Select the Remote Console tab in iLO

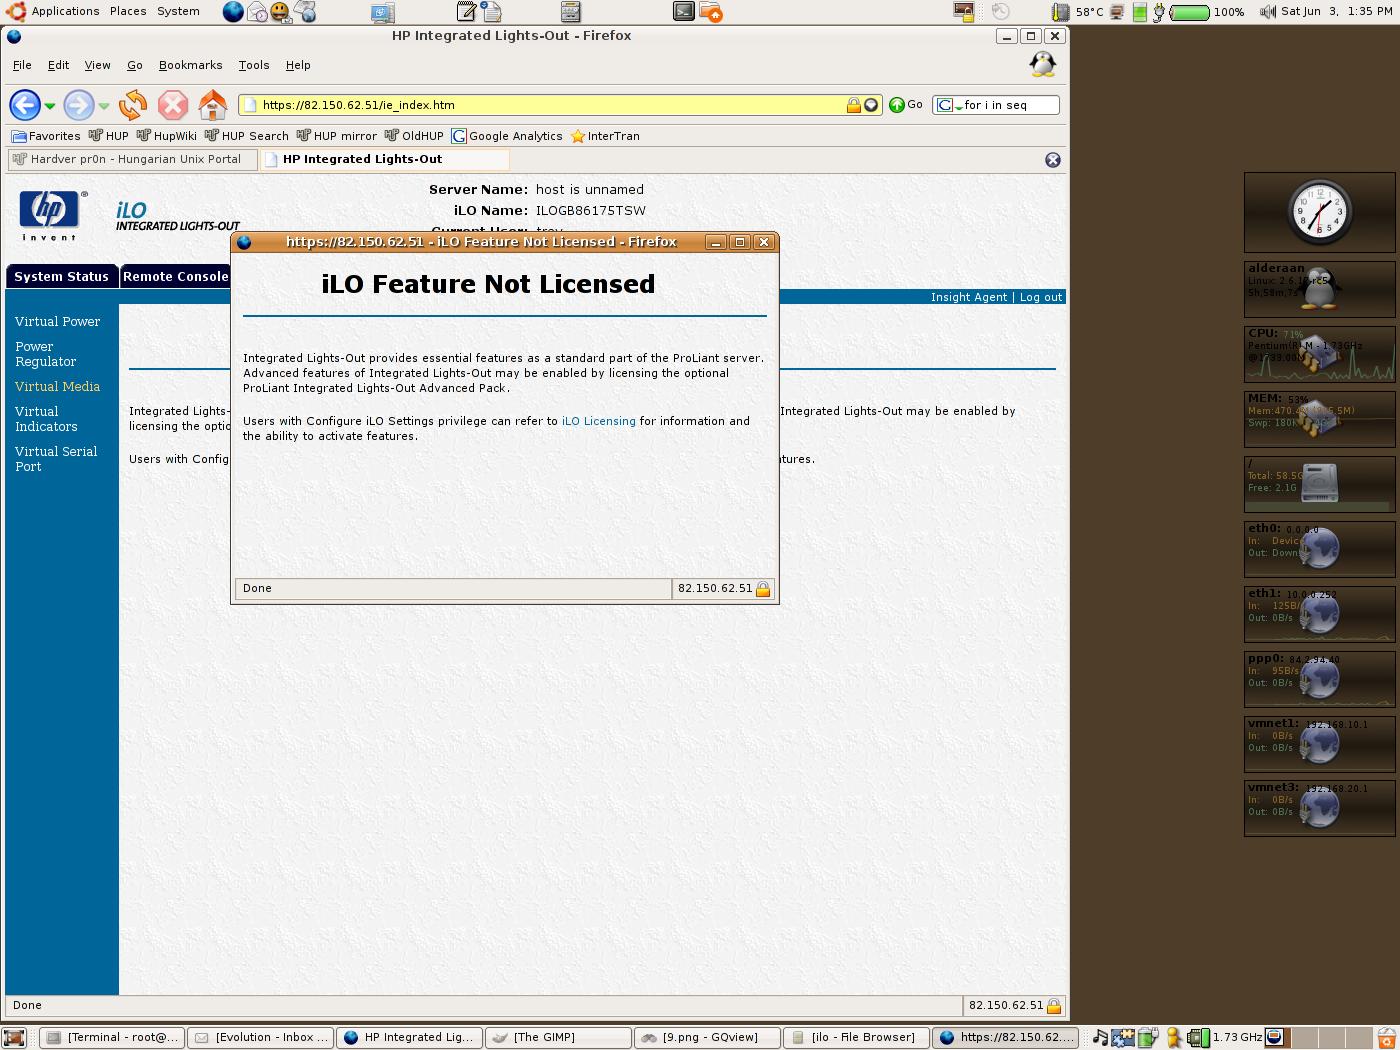tap(176, 277)
